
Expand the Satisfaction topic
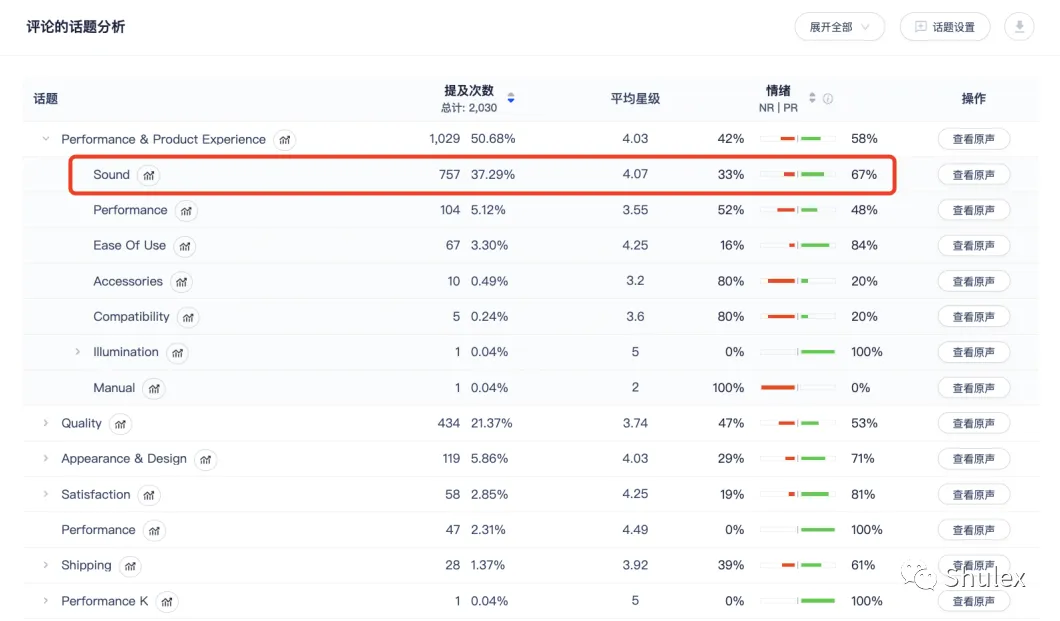coord(45,494)
